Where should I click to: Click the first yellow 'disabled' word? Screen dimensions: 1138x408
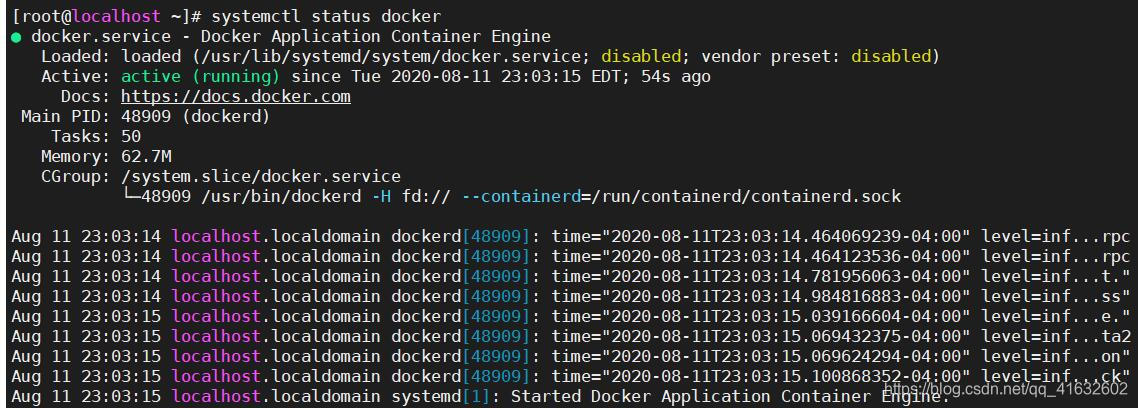[x=641, y=56]
